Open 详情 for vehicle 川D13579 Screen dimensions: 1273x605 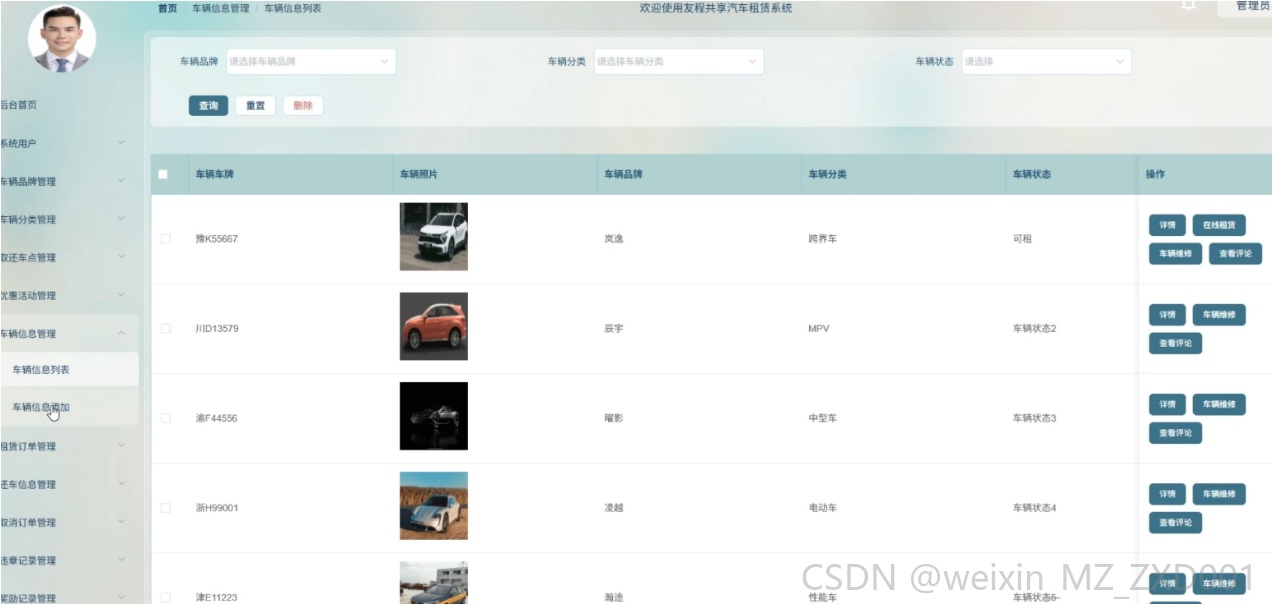pyautogui.click(x=1167, y=314)
